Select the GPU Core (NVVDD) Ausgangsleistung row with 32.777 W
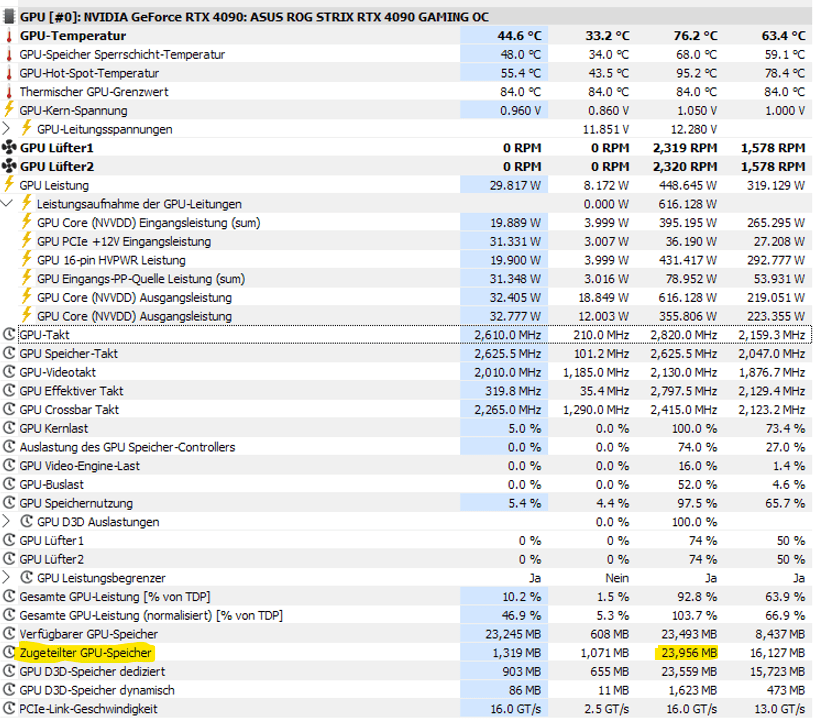 coord(134,316)
